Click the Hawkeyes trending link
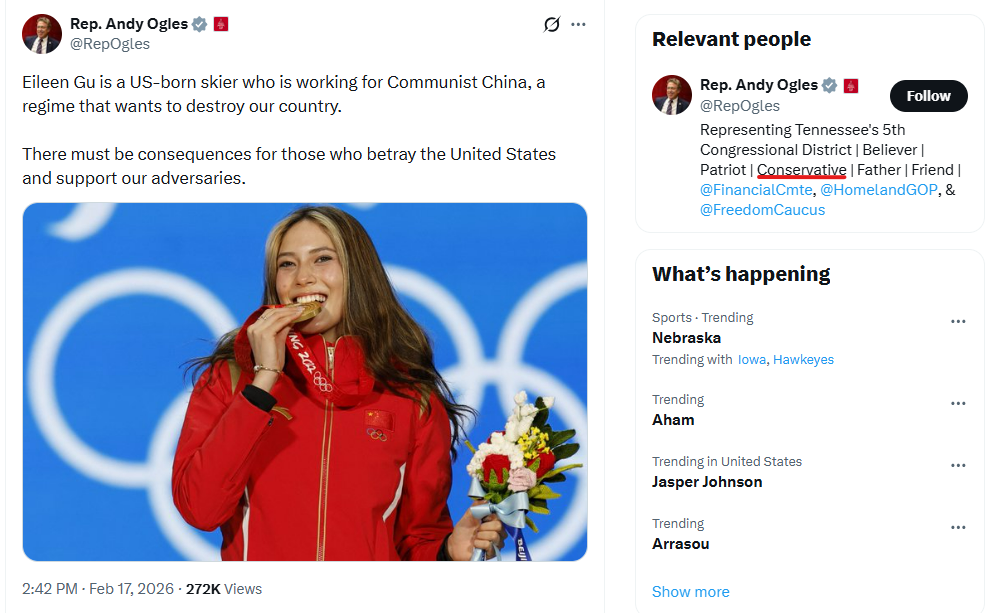This screenshot has width=990, height=613. (x=803, y=360)
